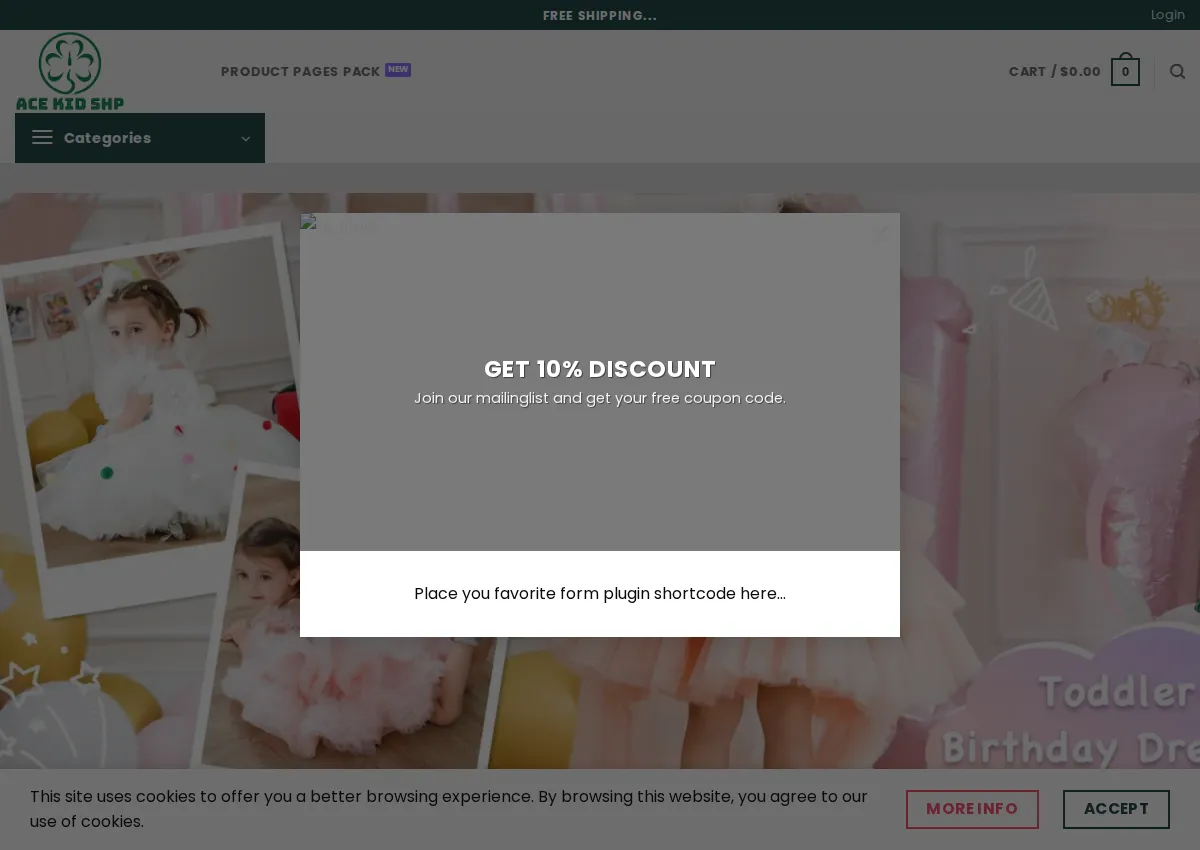The image size is (1200, 850).
Task: Close the discount popup with the X
Action: tap(880, 233)
